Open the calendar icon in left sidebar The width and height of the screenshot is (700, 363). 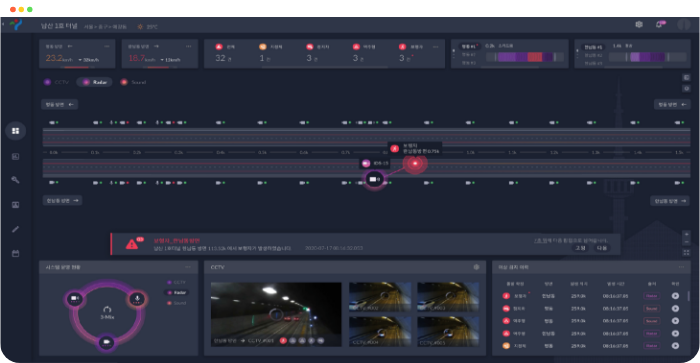tap(16, 254)
